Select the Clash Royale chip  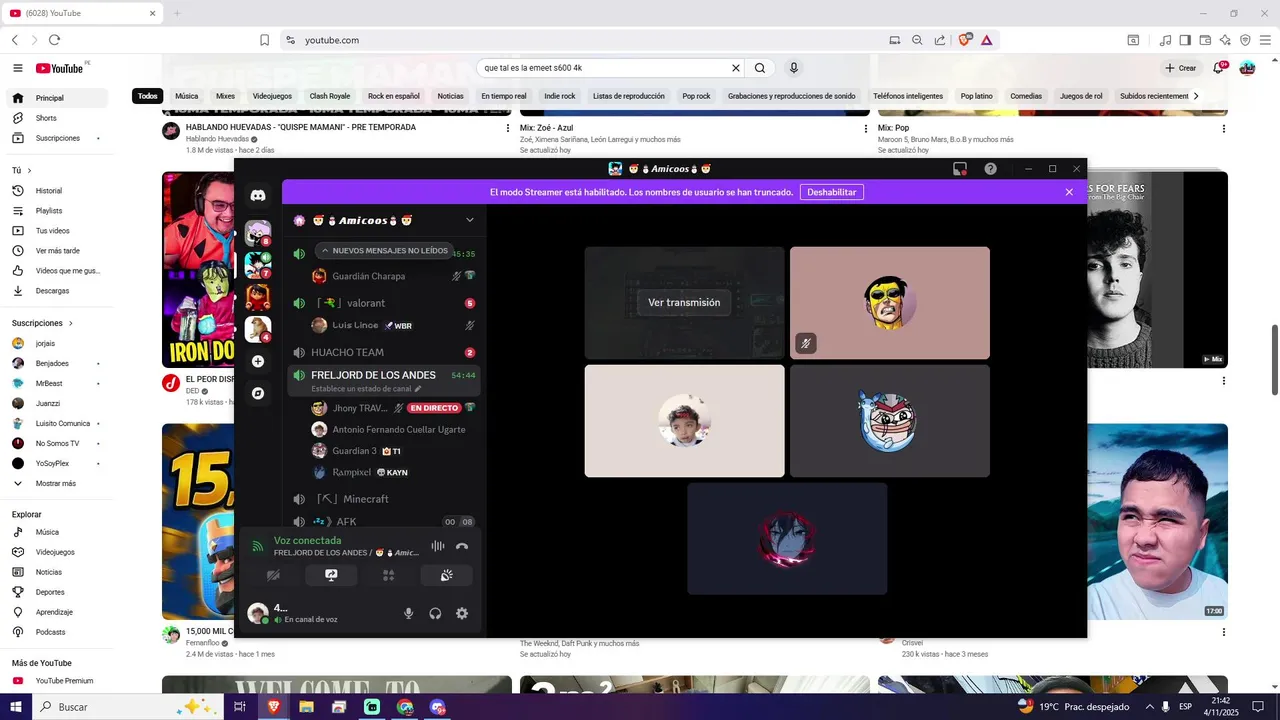coord(330,96)
